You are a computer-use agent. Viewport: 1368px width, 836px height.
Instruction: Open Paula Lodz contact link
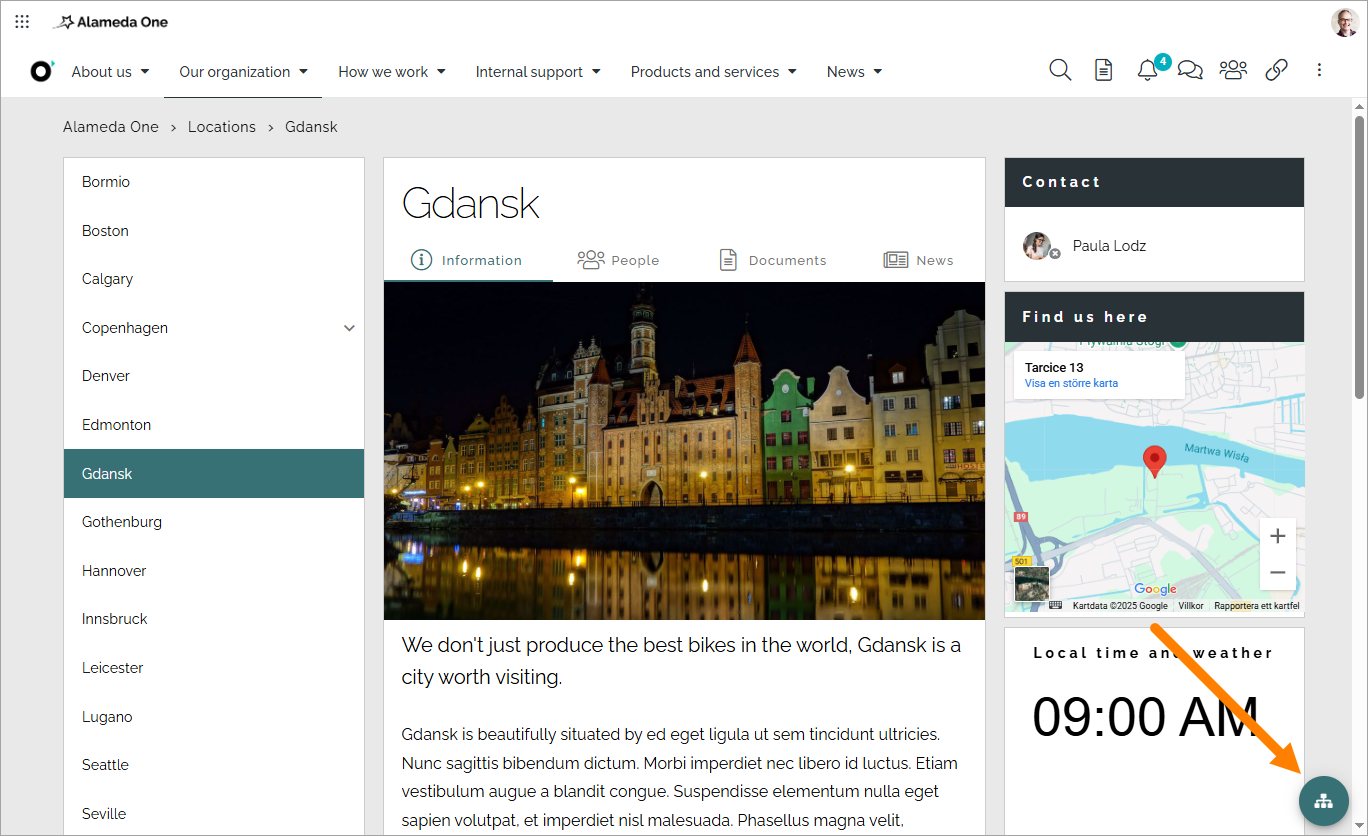(x=1109, y=246)
